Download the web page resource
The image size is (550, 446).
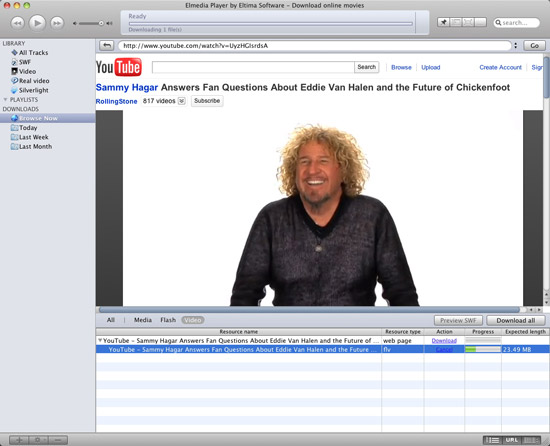pyautogui.click(x=444, y=341)
